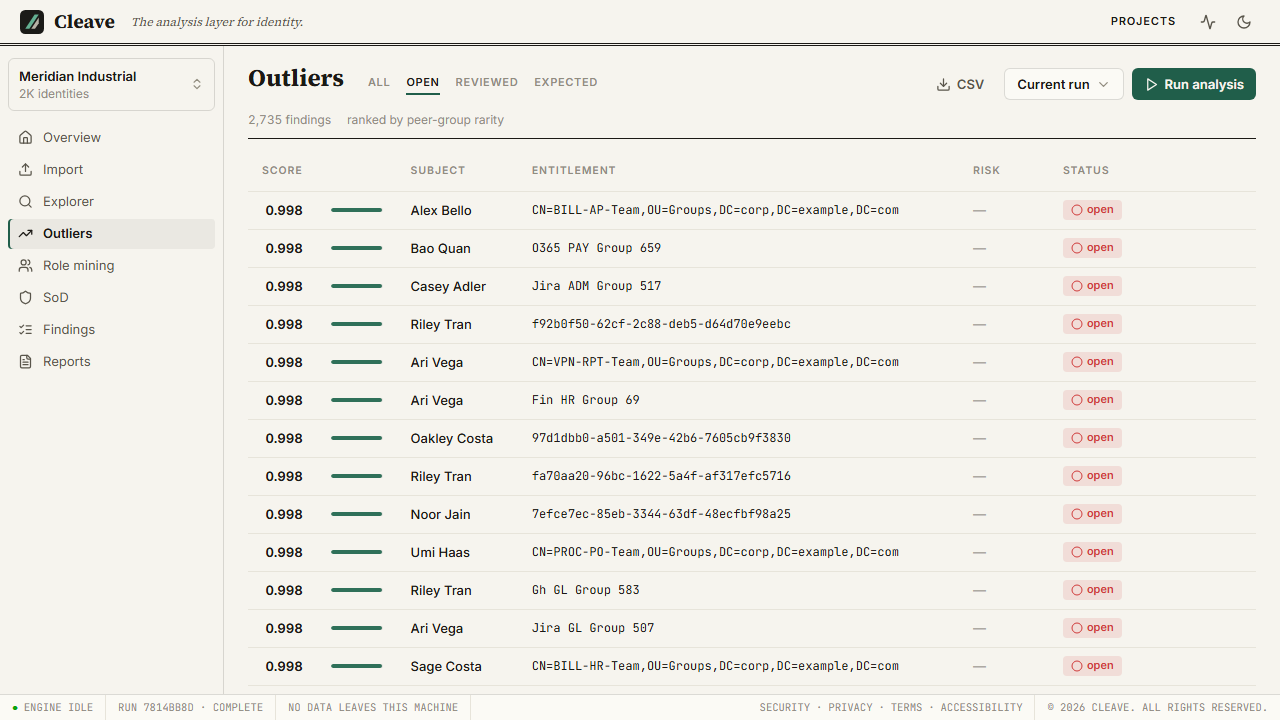Click GUID entitlement starting fa70aa20

(x=661, y=476)
